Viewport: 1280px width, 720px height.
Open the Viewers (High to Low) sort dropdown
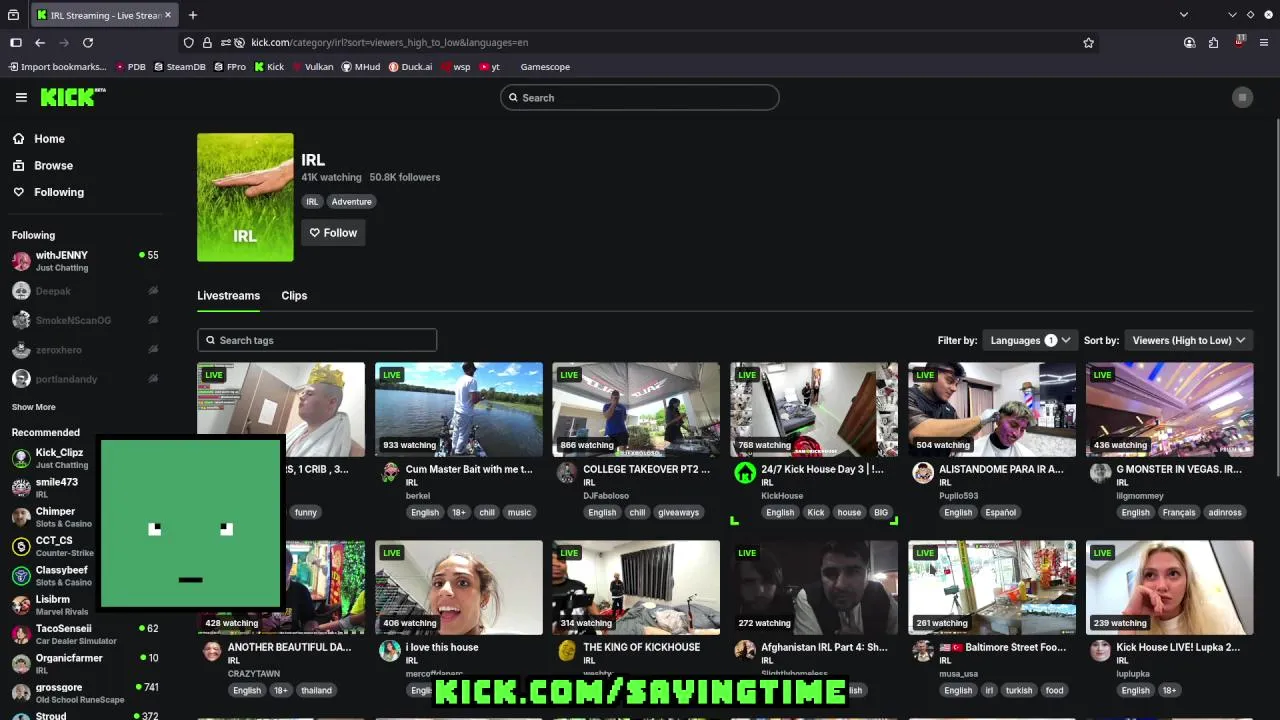[1189, 340]
